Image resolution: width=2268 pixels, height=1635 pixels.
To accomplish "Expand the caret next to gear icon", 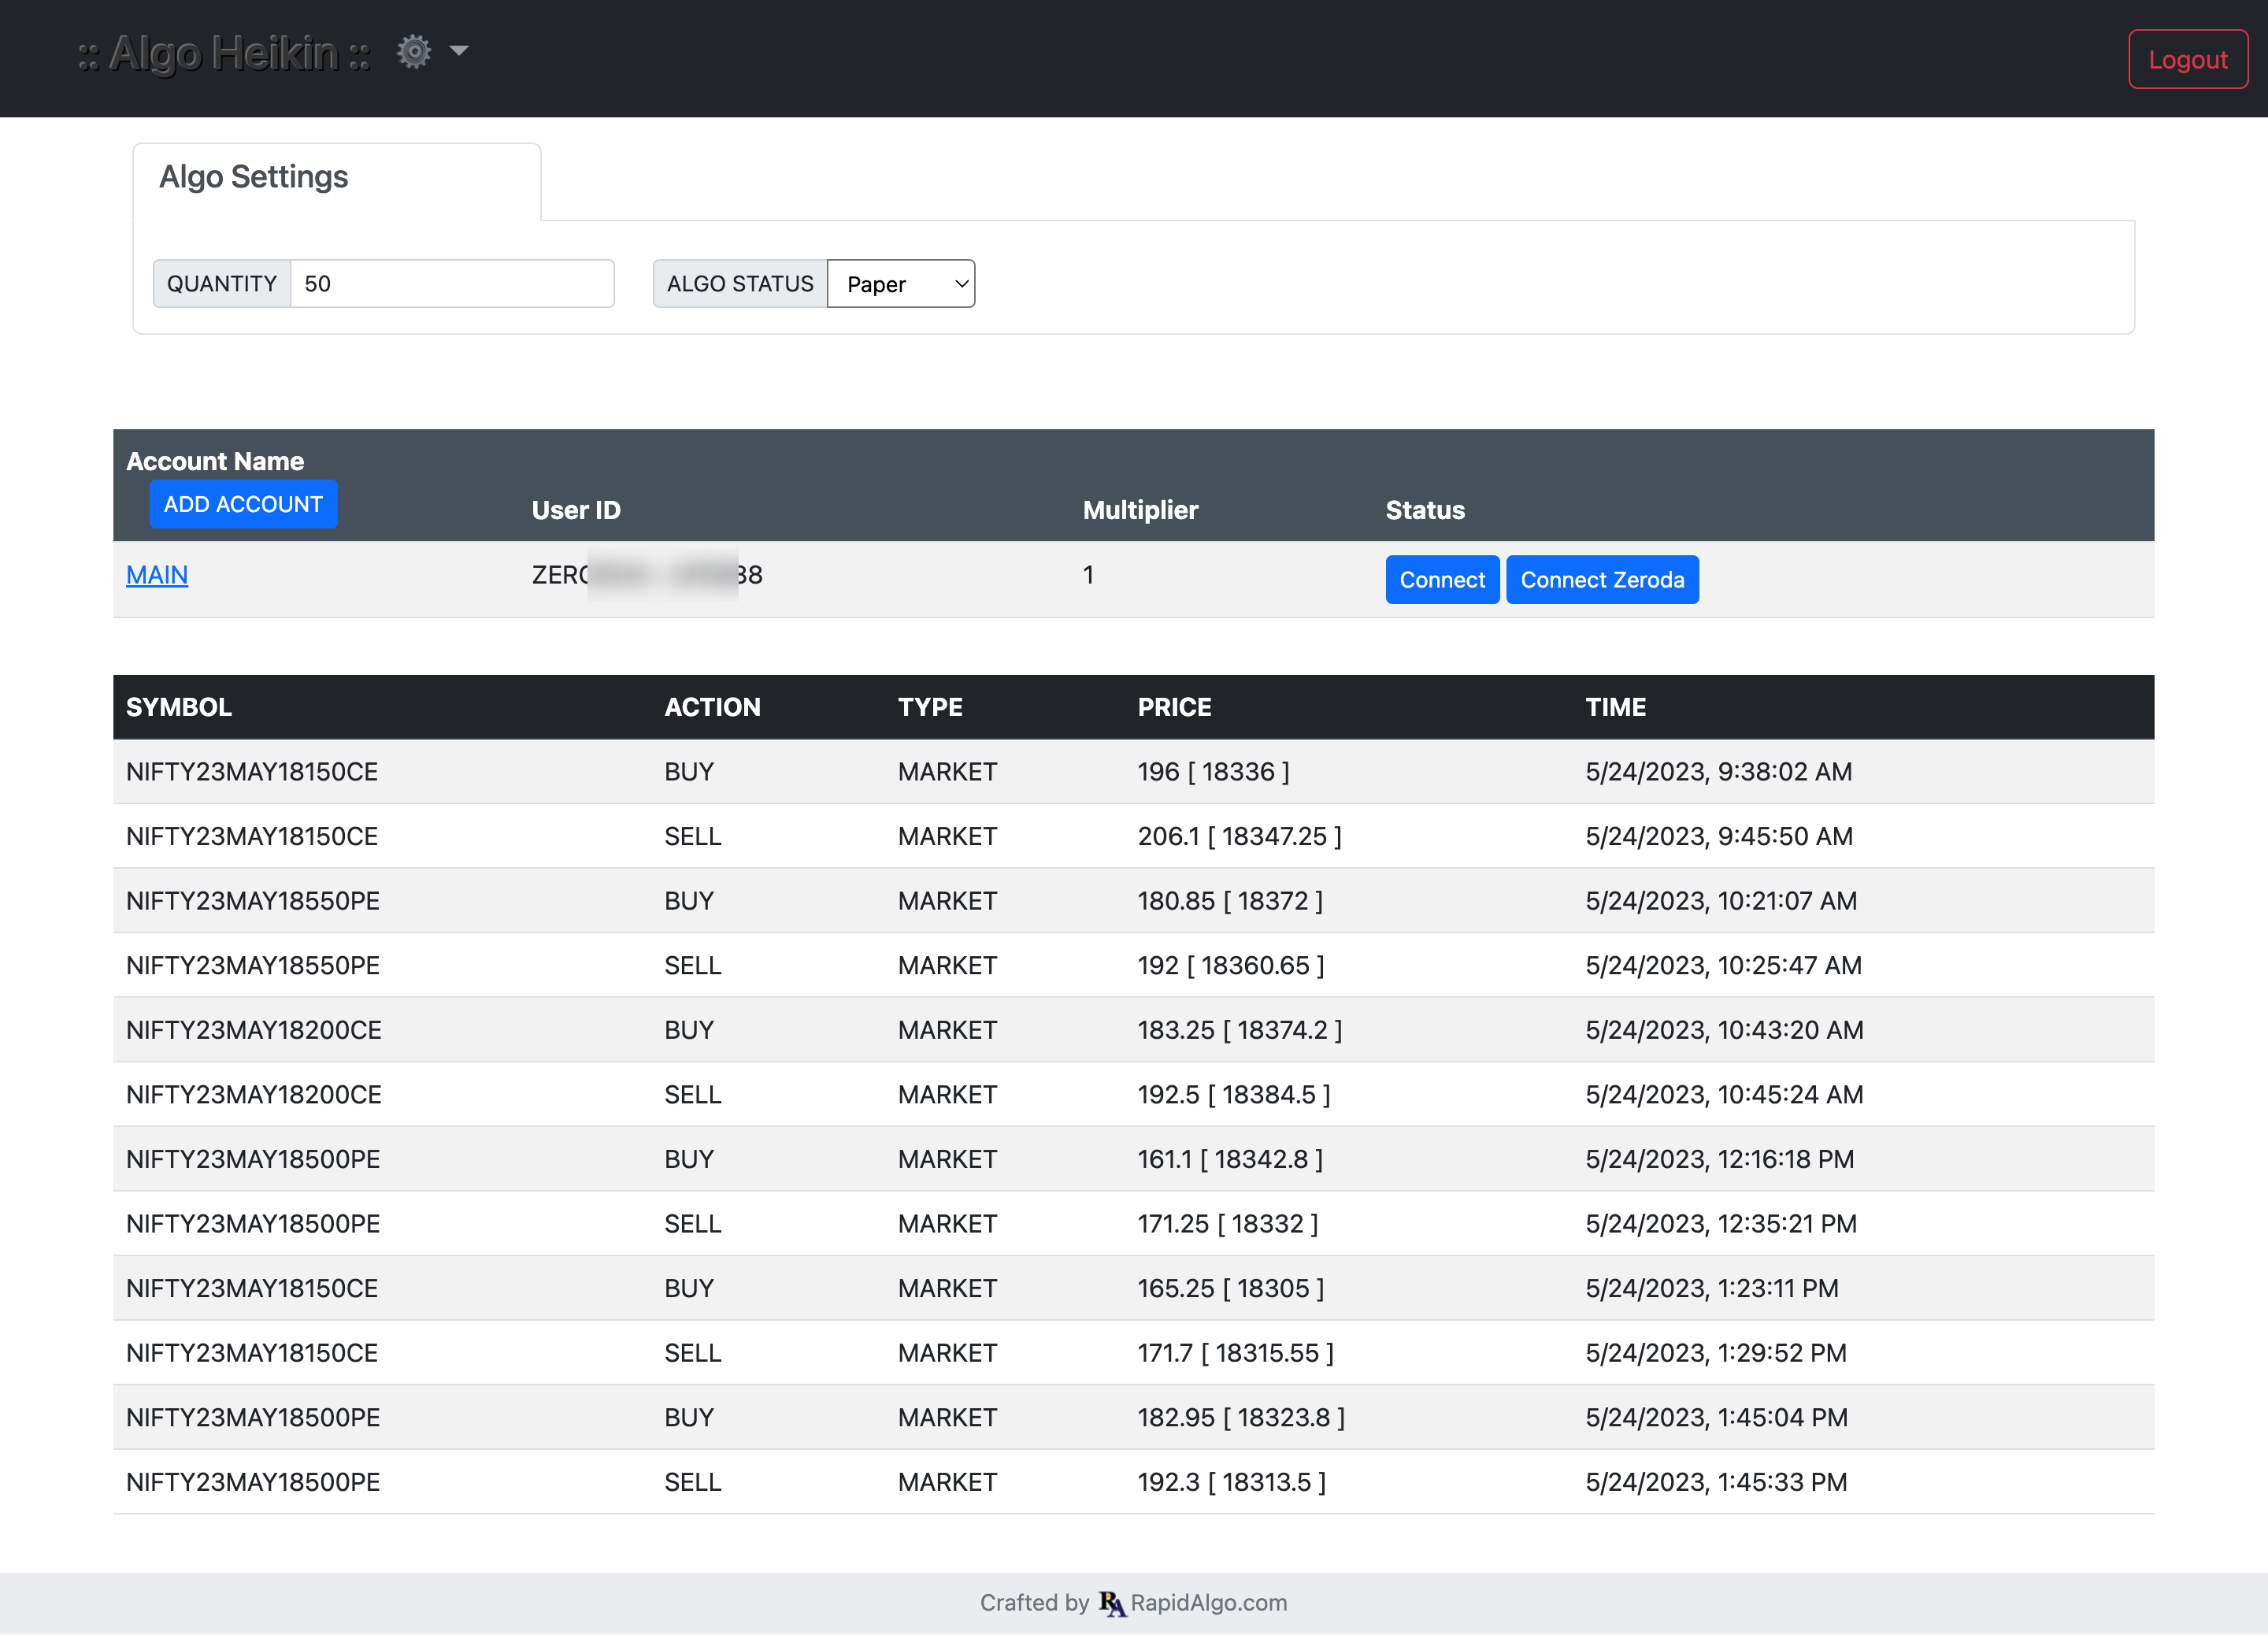I will (x=459, y=51).
